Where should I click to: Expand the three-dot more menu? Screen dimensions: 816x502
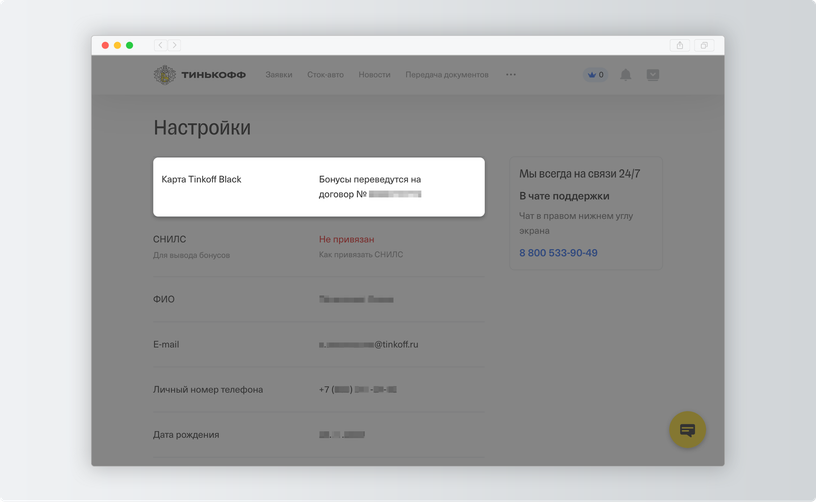[x=511, y=74]
